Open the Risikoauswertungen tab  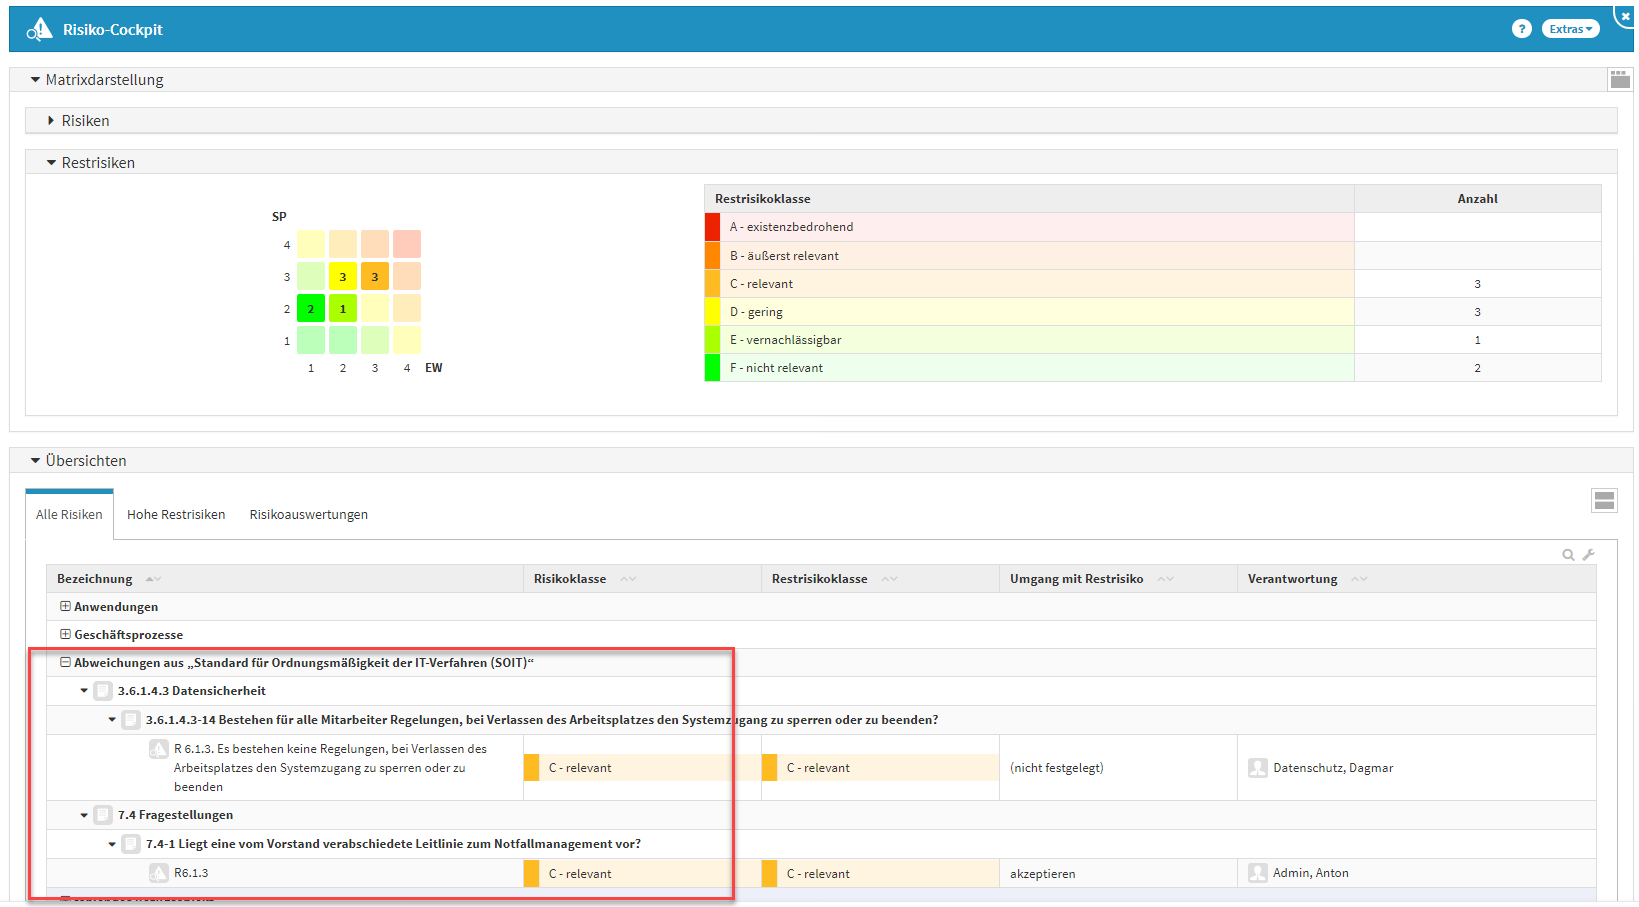pyautogui.click(x=308, y=515)
